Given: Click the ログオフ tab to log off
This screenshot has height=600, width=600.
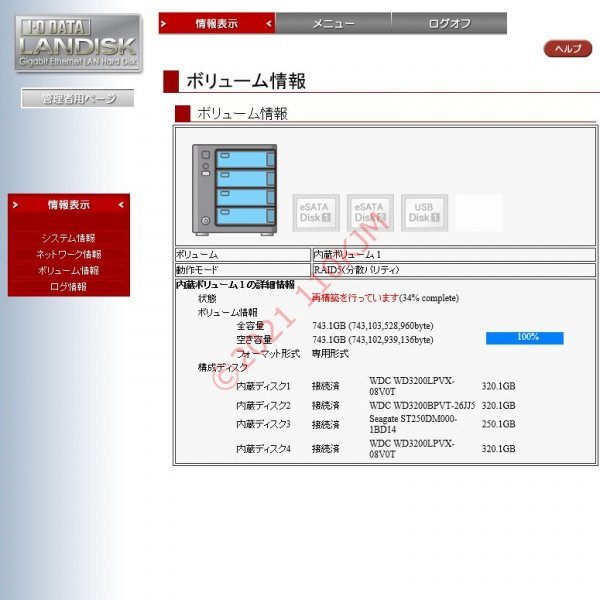Looking at the screenshot, I should tap(450, 23).
